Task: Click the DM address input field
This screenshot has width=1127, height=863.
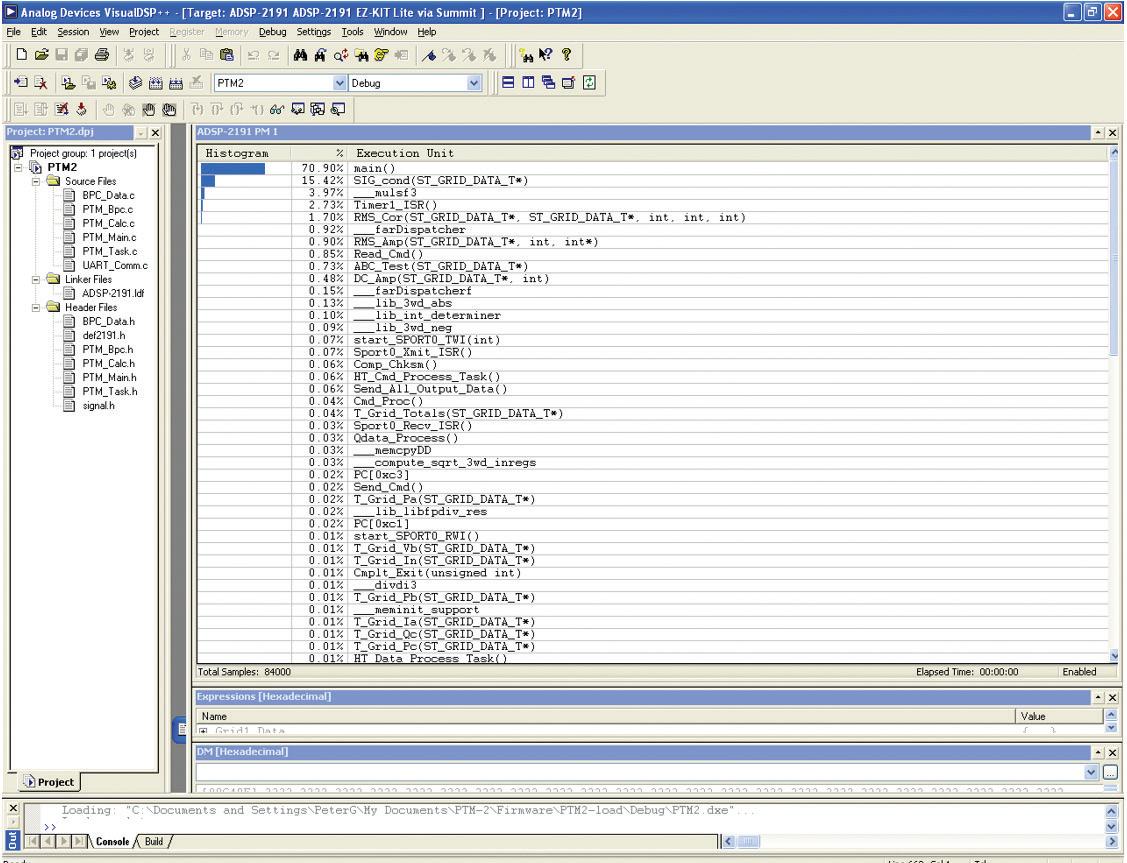Action: point(640,772)
